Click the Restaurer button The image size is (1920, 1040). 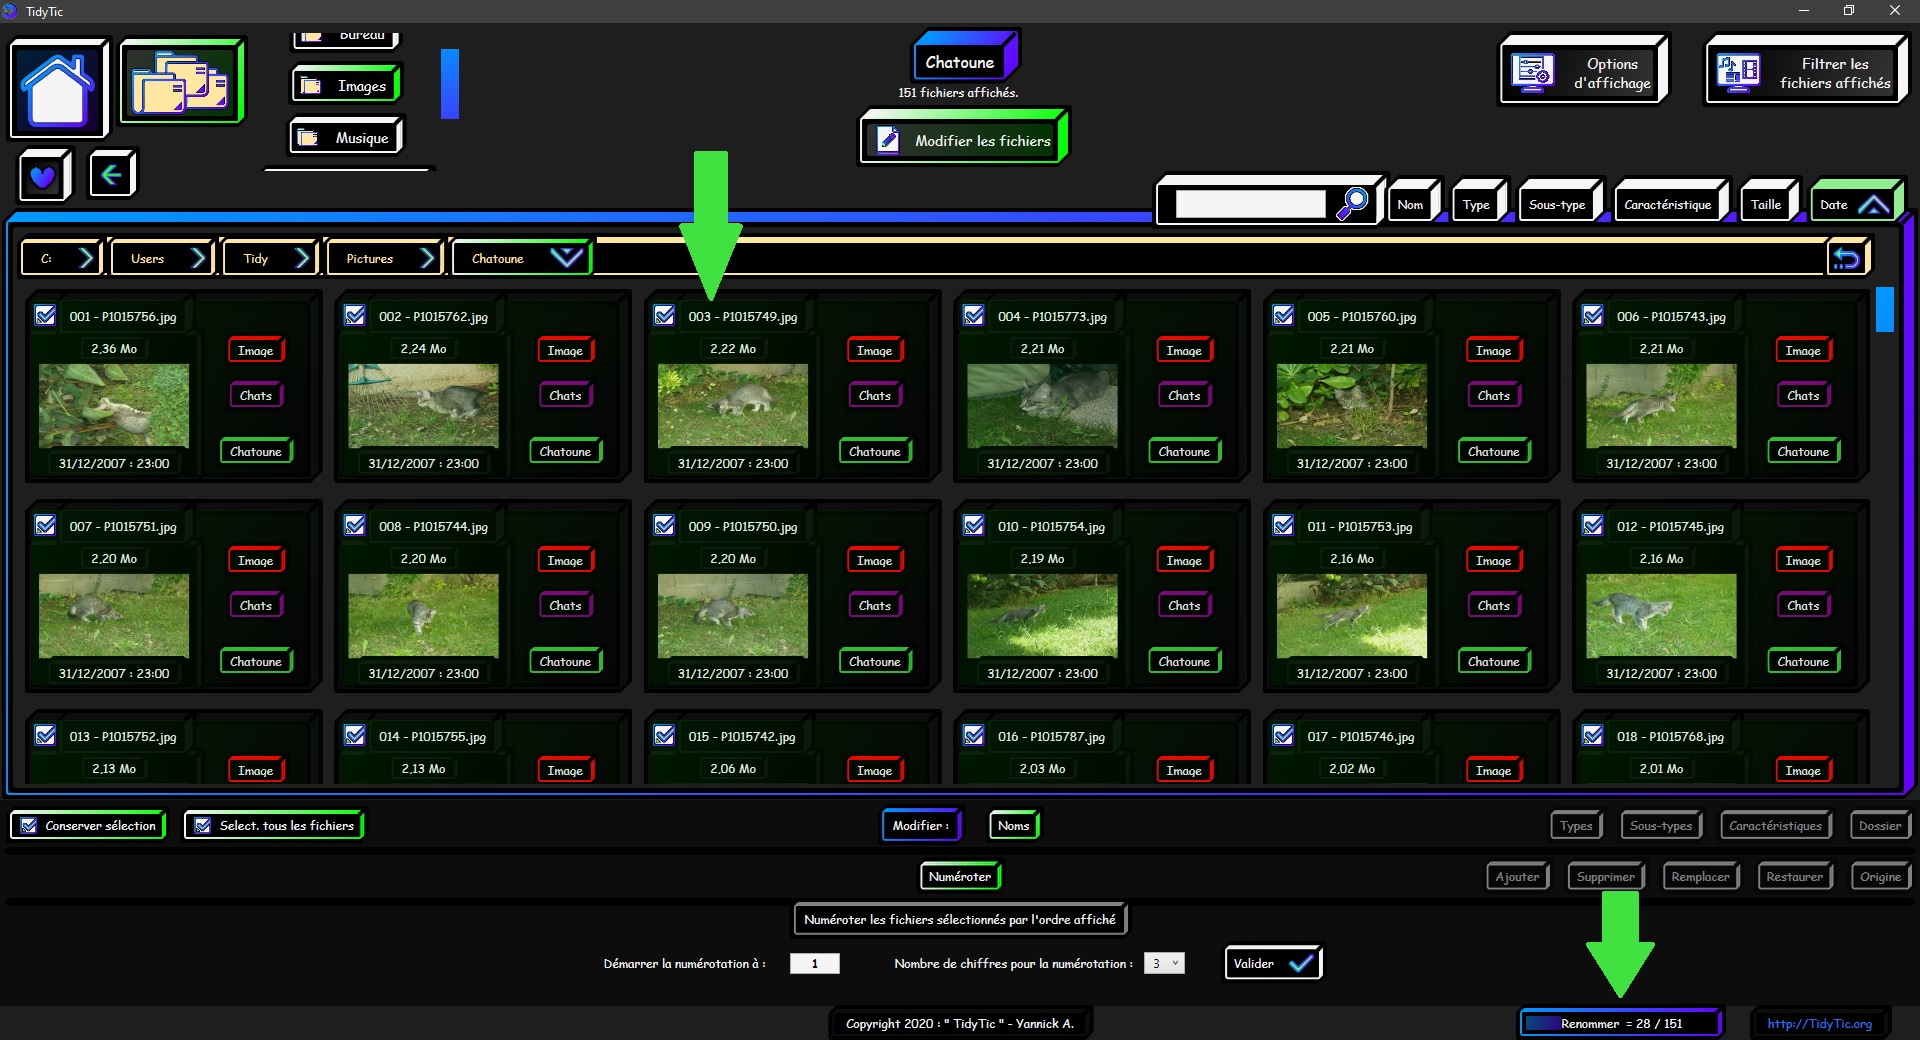coord(1794,877)
